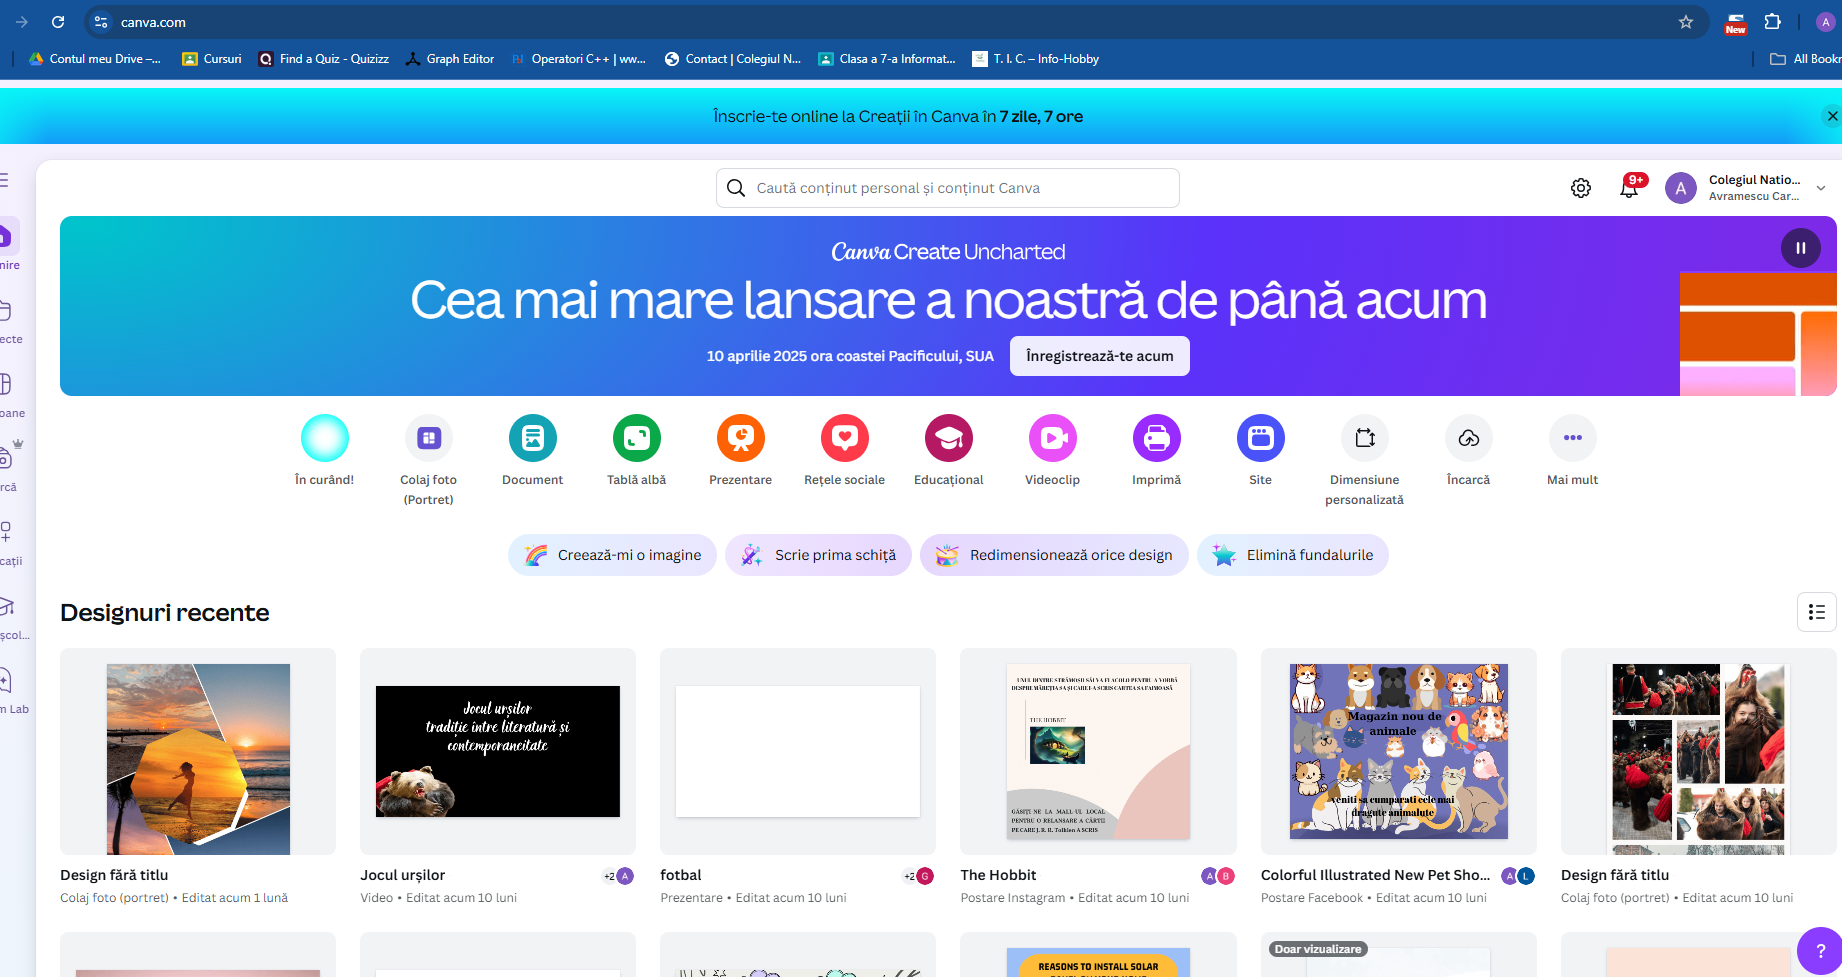Click the Înregistrează-te acum button
Image resolution: width=1842 pixels, height=977 pixels.
click(x=1099, y=356)
